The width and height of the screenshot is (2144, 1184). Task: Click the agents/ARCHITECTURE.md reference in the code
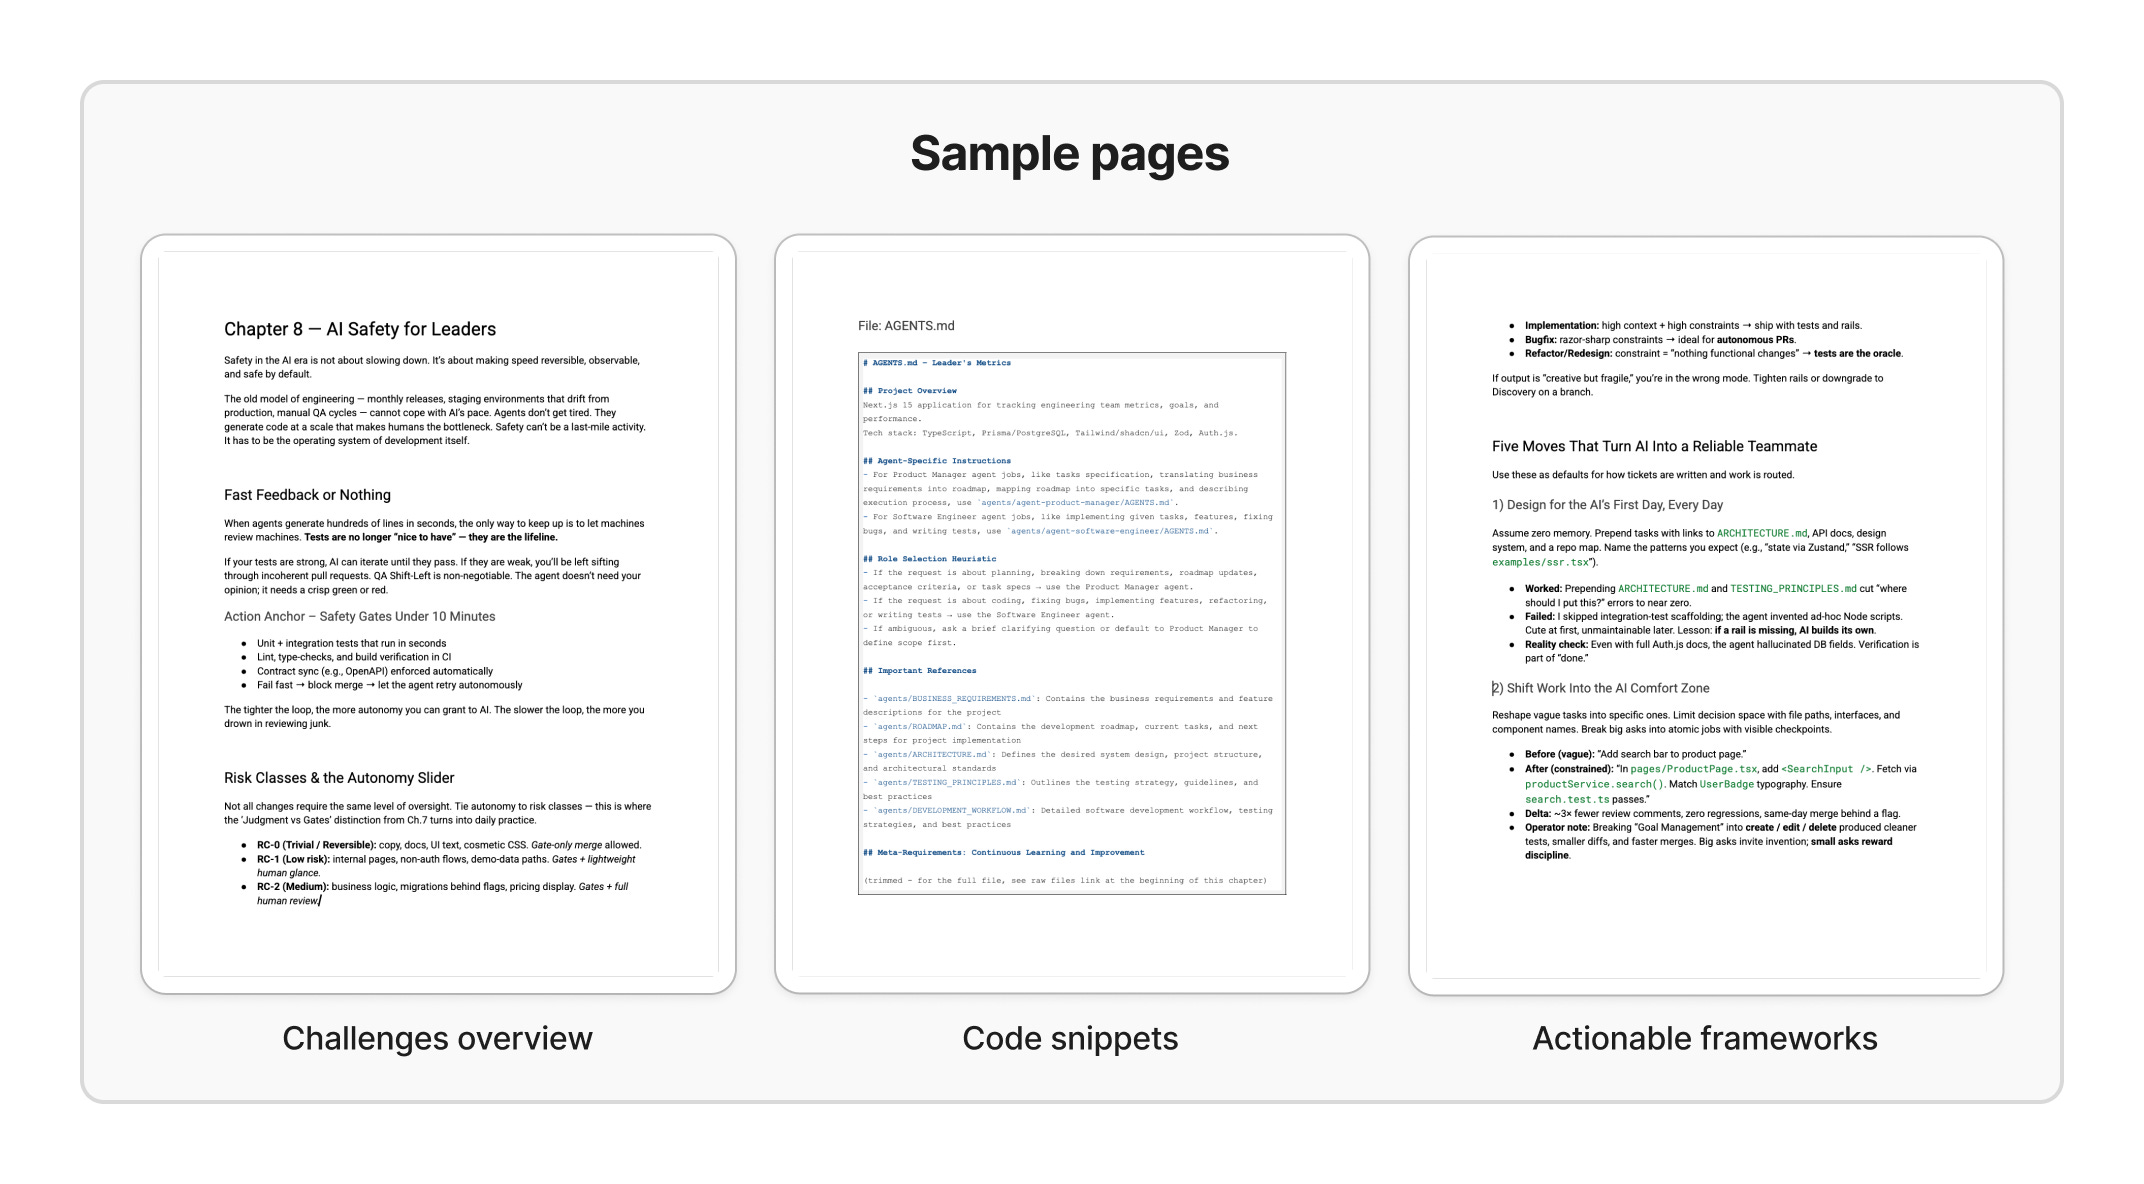(931, 755)
